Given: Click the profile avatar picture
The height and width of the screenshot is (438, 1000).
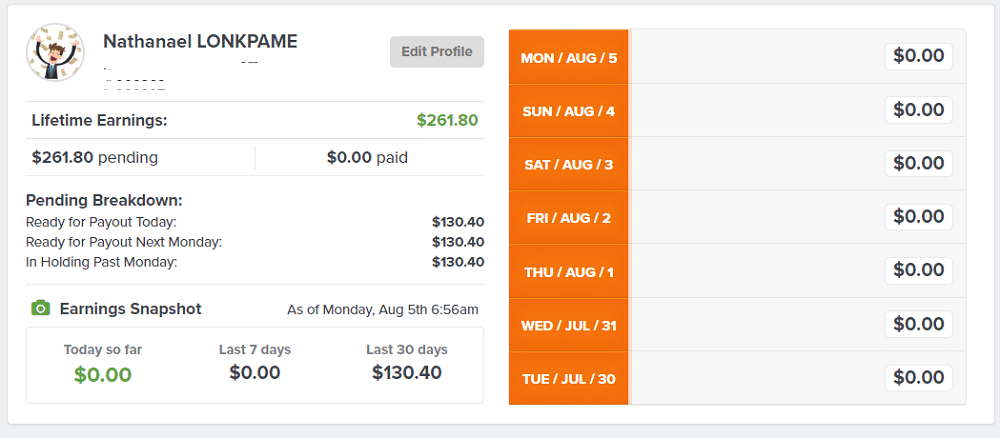Looking at the screenshot, I should pyautogui.click(x=55, y=52).
